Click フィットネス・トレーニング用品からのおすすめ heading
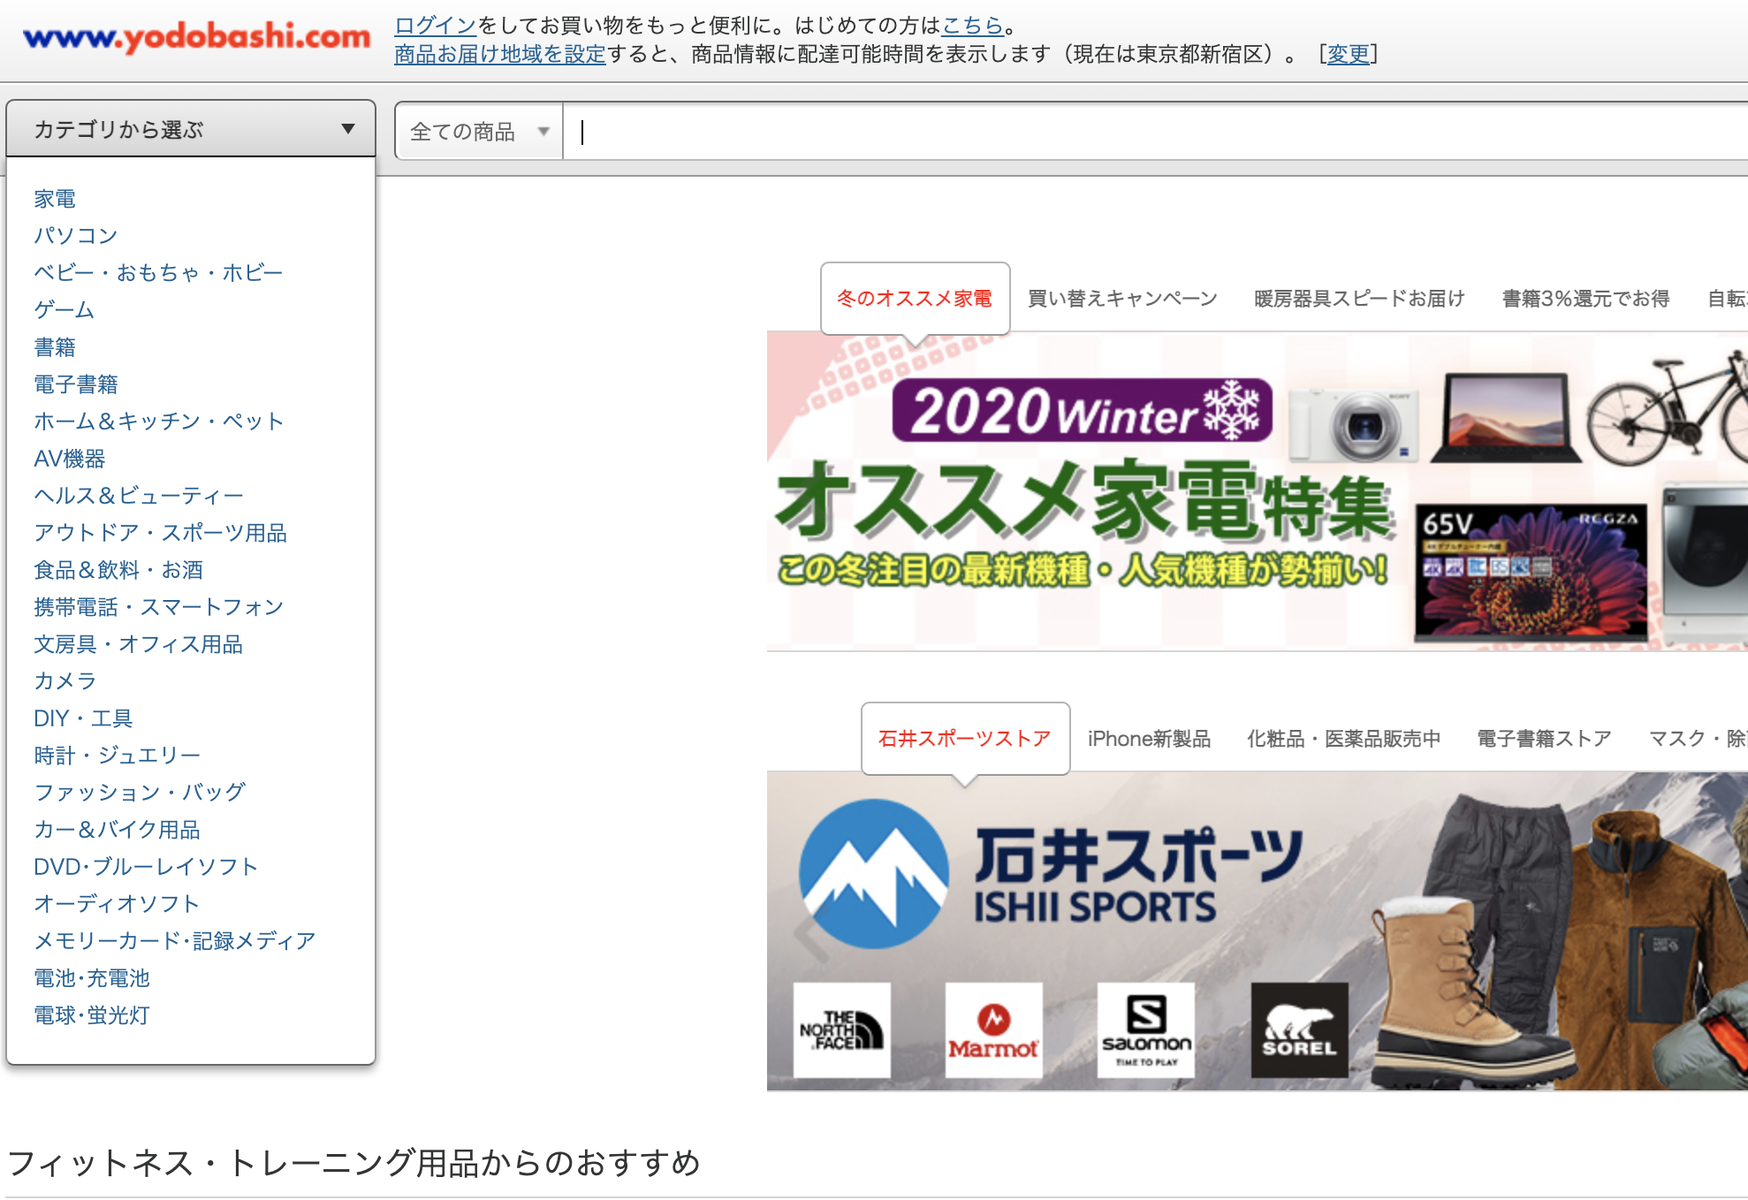This screenshot has width=1748, height=1200. point(354,1163)
